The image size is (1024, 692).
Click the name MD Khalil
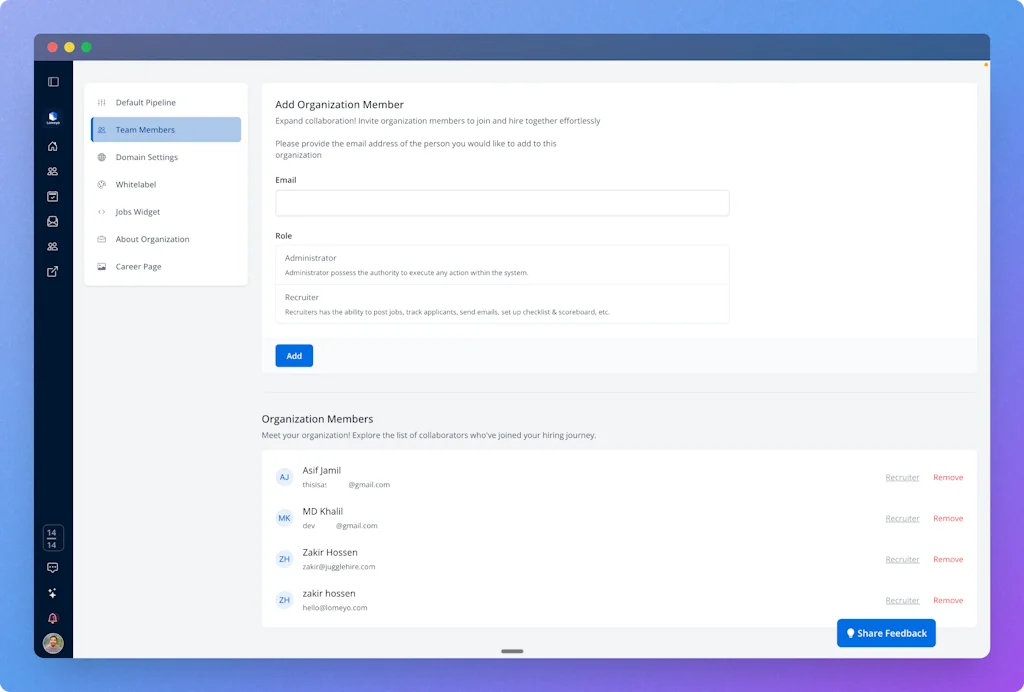(x=323, y=512)
